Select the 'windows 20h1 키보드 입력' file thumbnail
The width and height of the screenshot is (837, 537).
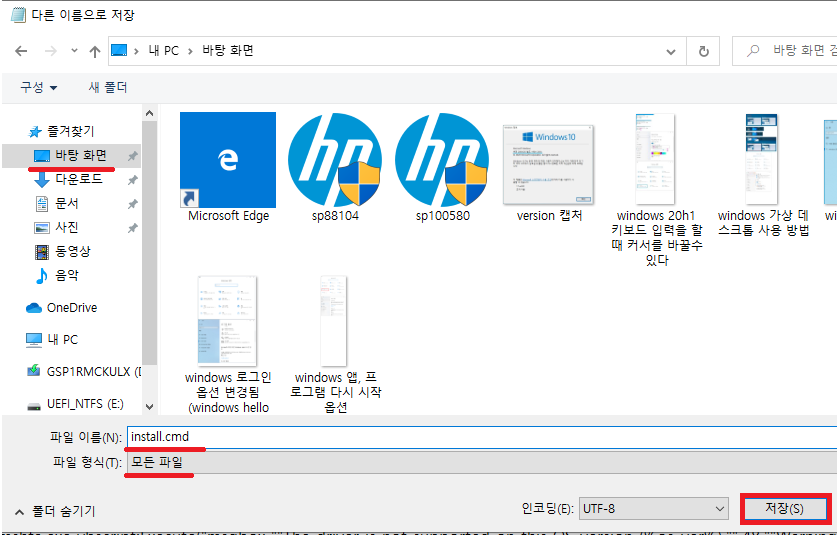click(655, 159)
